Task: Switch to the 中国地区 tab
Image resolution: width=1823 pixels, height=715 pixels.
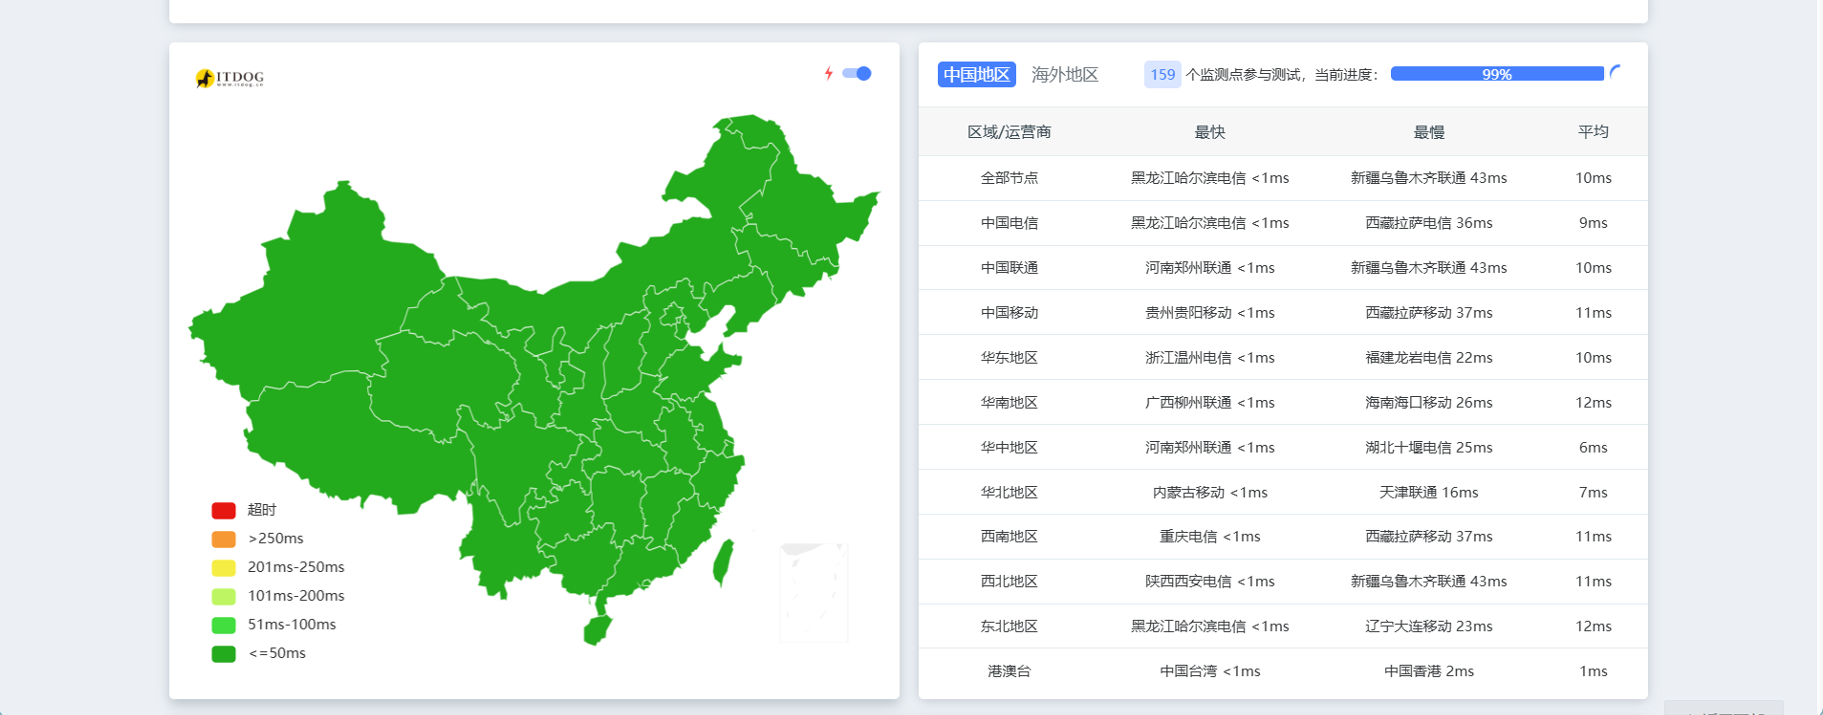Action: pyautogui.click(x=976, y=75)
